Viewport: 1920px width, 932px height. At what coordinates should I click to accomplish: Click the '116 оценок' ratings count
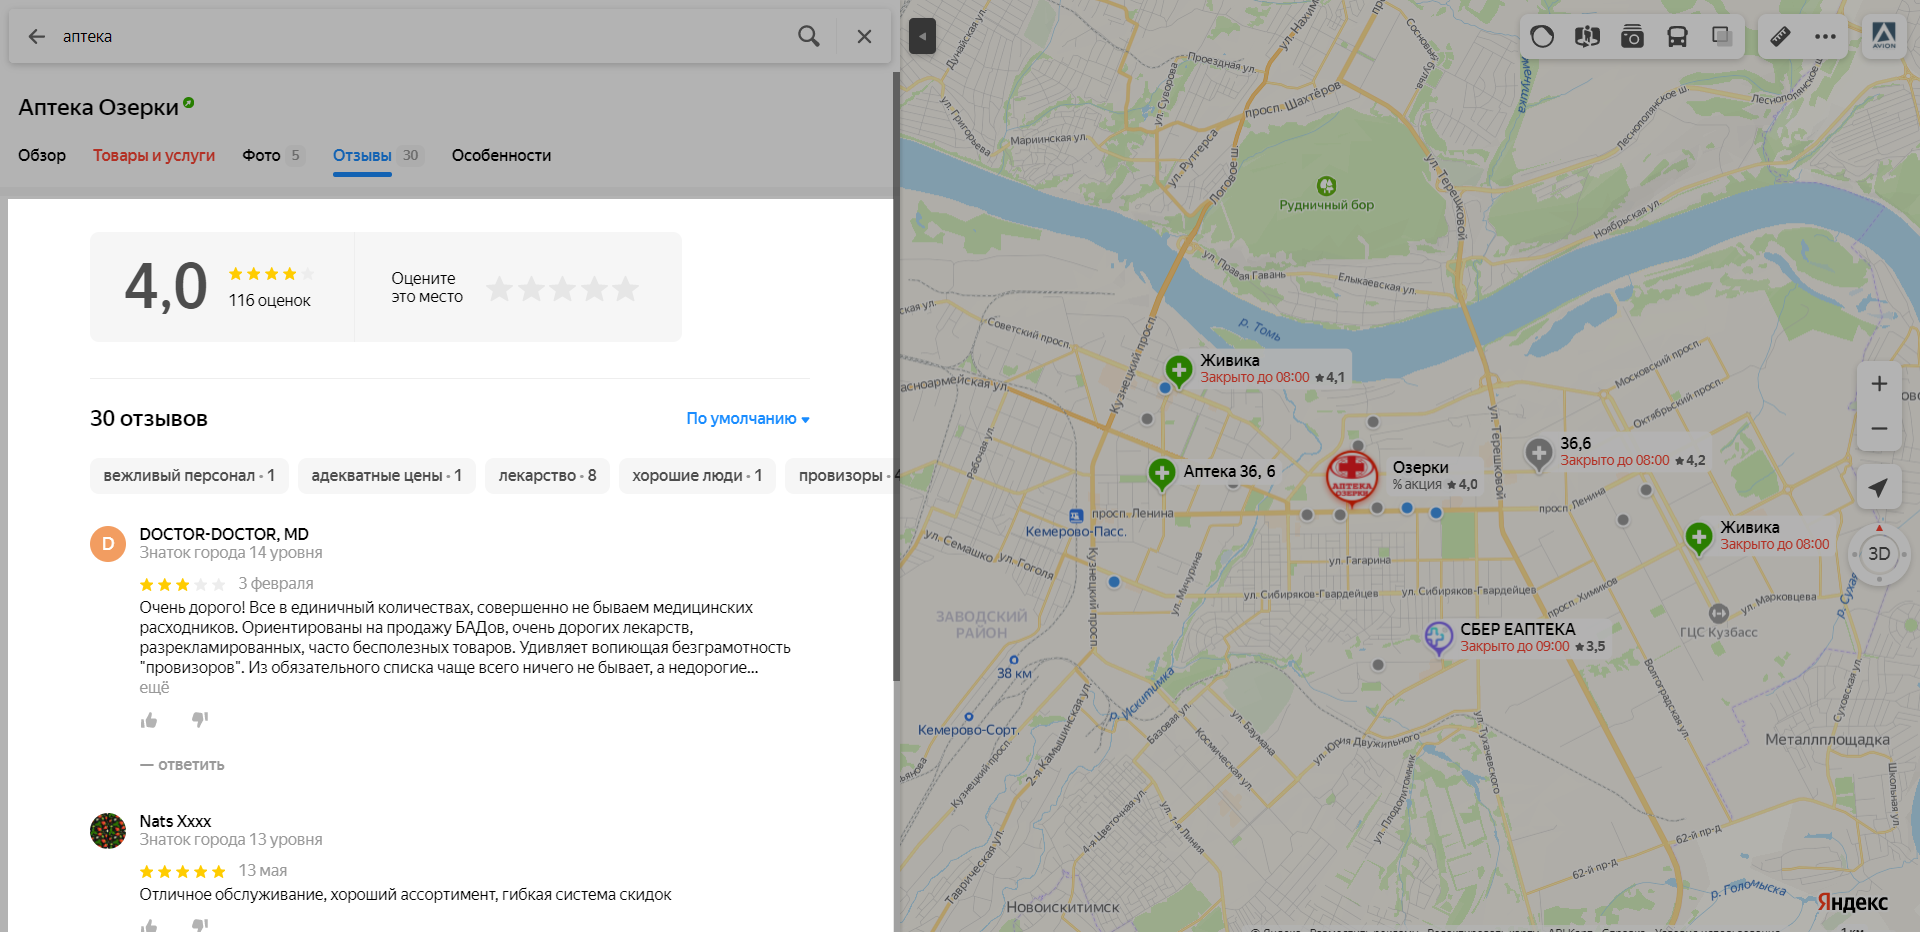coord(269,300)
